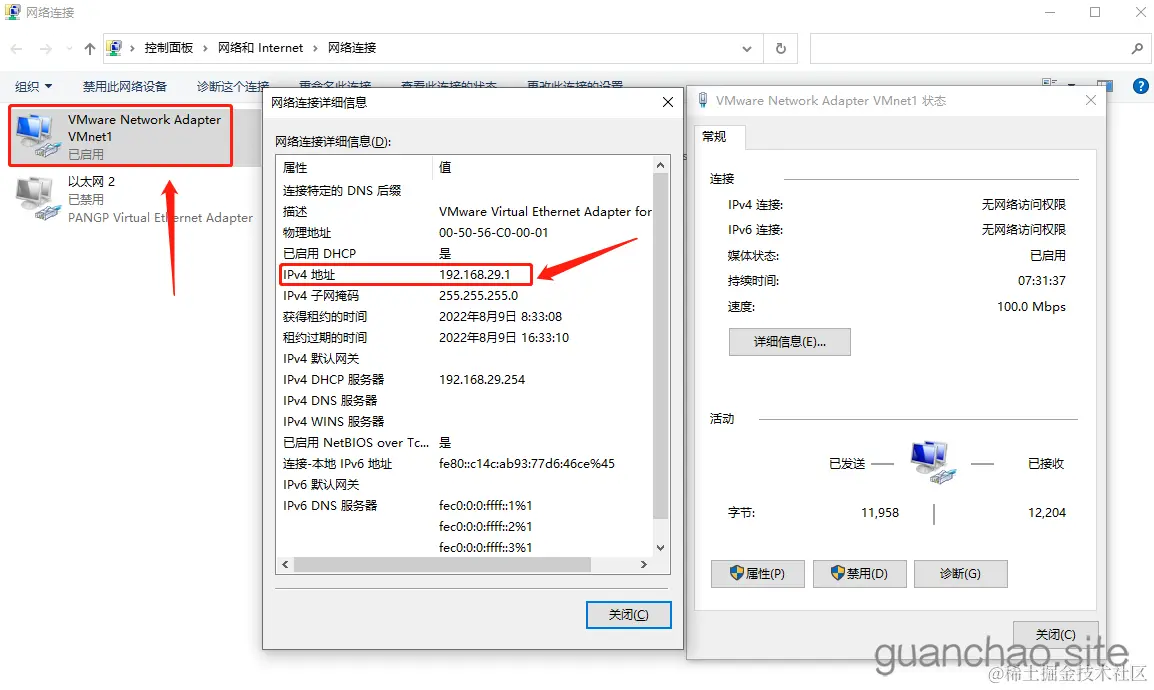Click the adapter icon in status title bar

coord(703,101)
